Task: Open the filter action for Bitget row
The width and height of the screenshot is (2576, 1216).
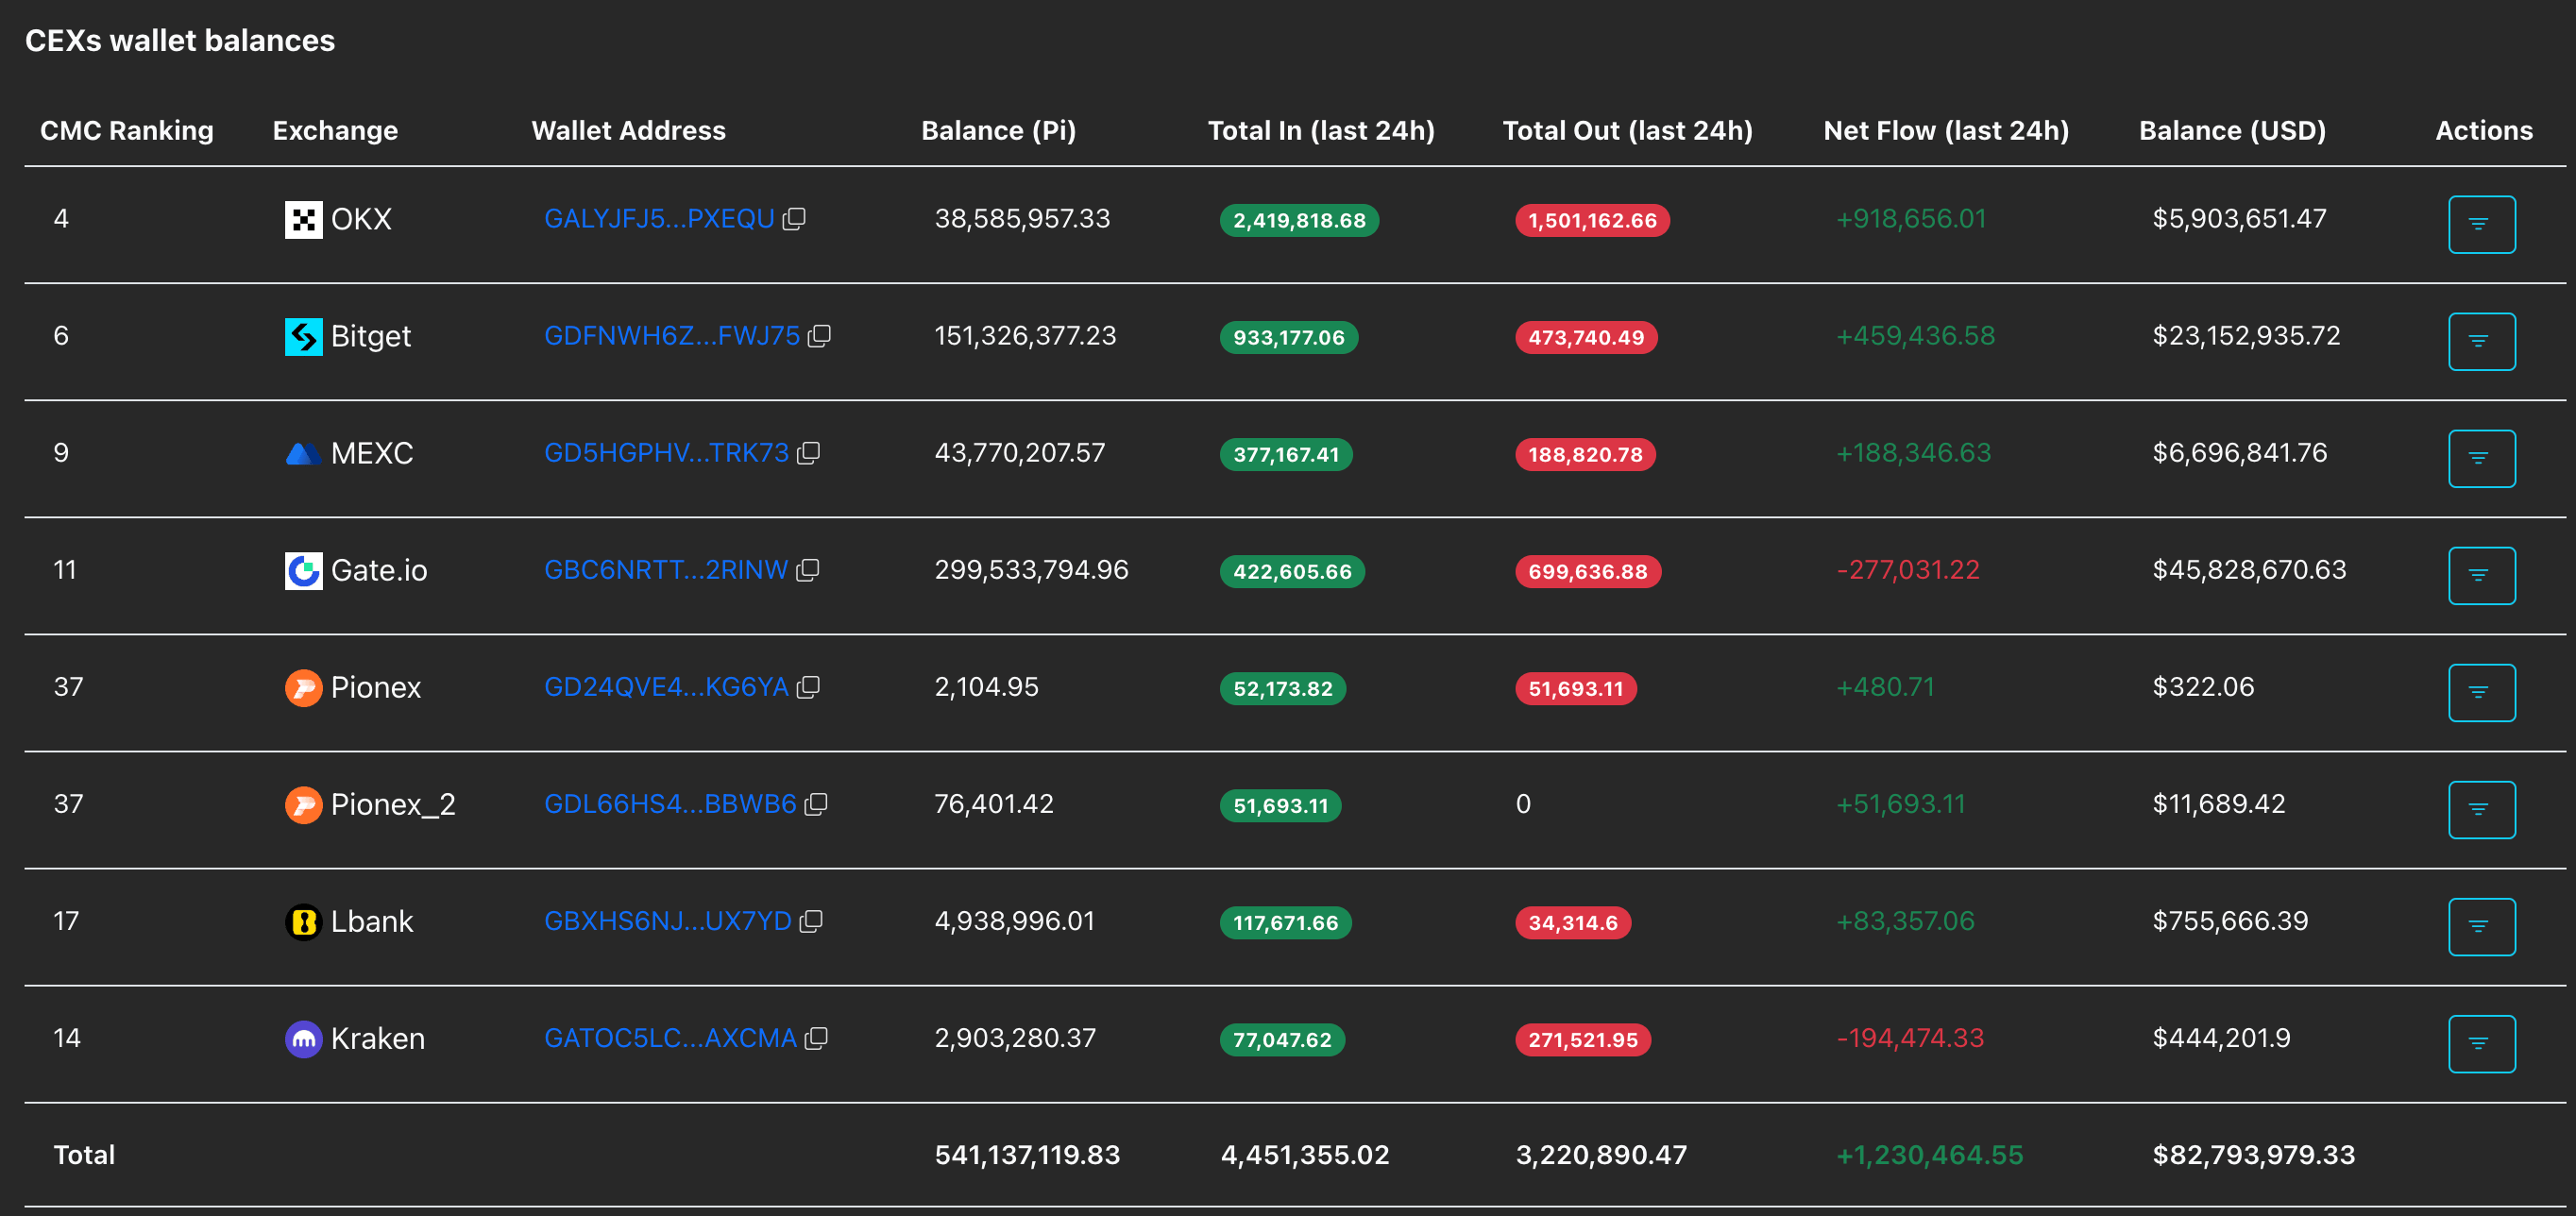Action: [2481, 341]
